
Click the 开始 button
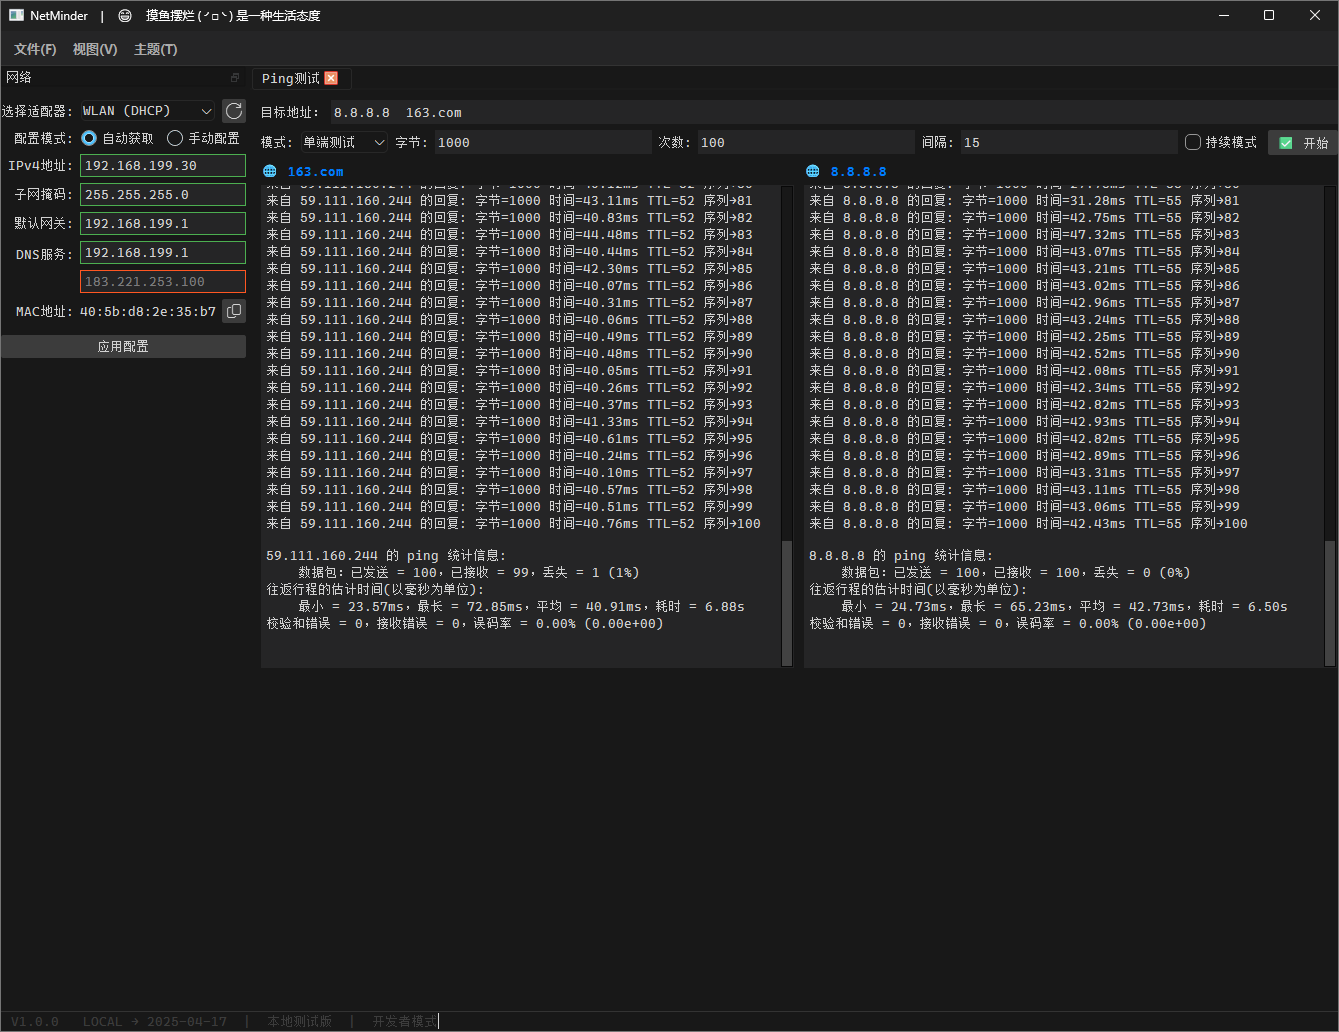tap(1302, 143)
